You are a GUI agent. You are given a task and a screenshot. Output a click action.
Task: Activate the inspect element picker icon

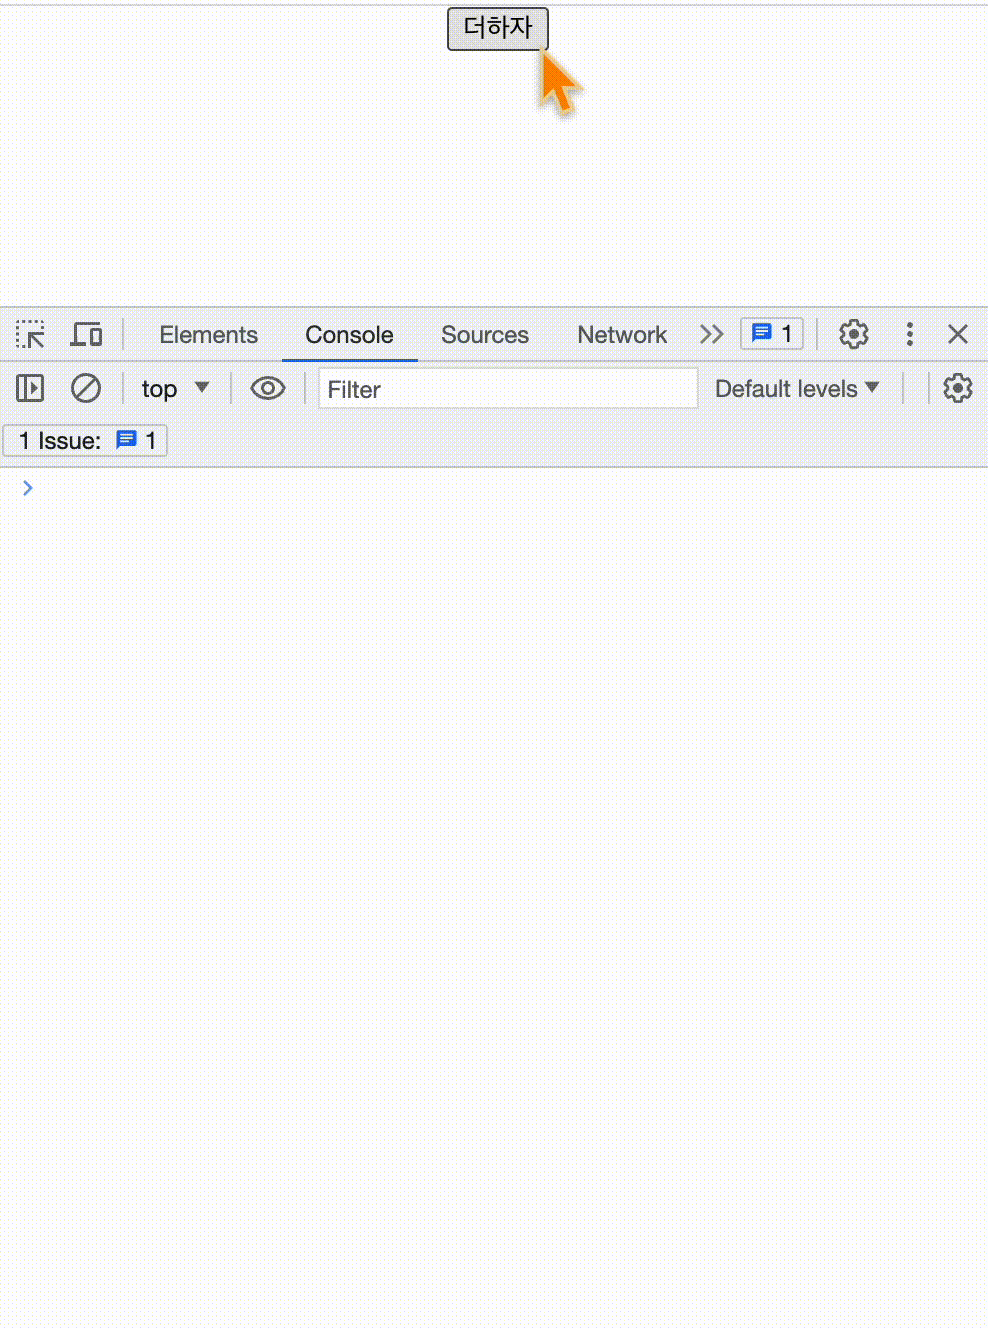coord(30,334)
